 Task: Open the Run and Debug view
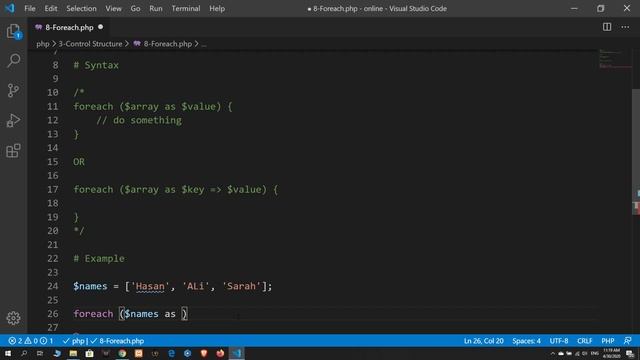(13, 120)
